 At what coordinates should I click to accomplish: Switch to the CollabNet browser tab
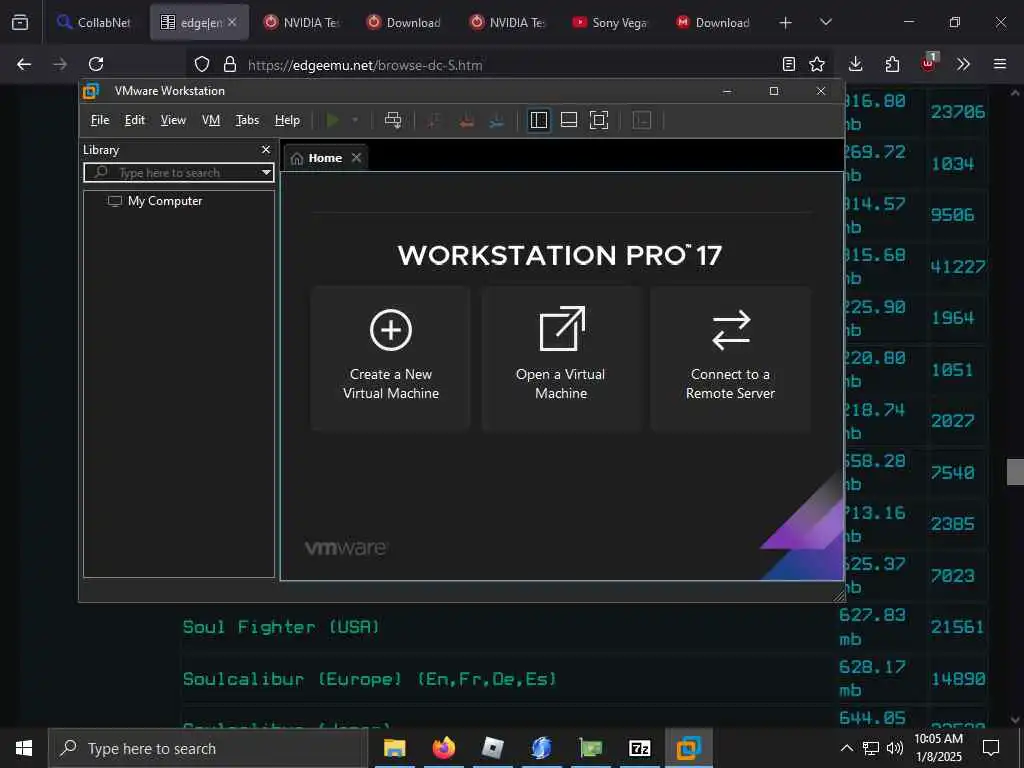click(x=93, y=22)
